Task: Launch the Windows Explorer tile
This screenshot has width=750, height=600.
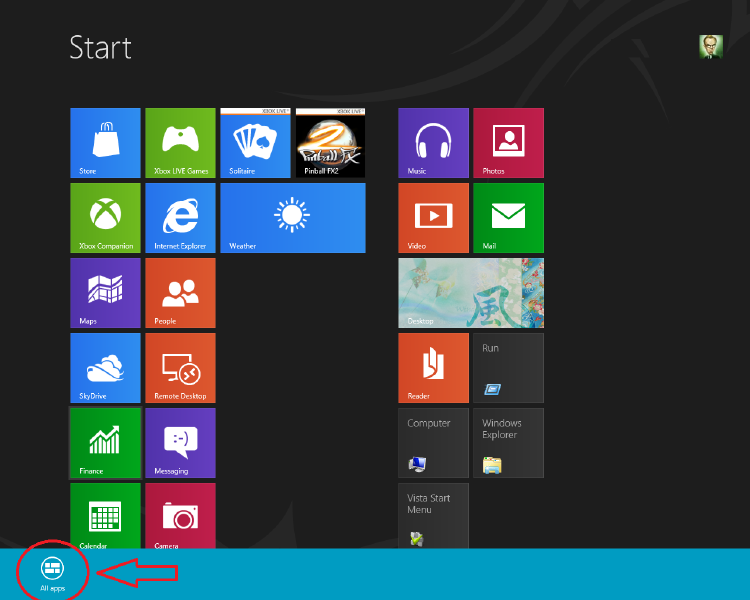Action: (x=508, y=443)
